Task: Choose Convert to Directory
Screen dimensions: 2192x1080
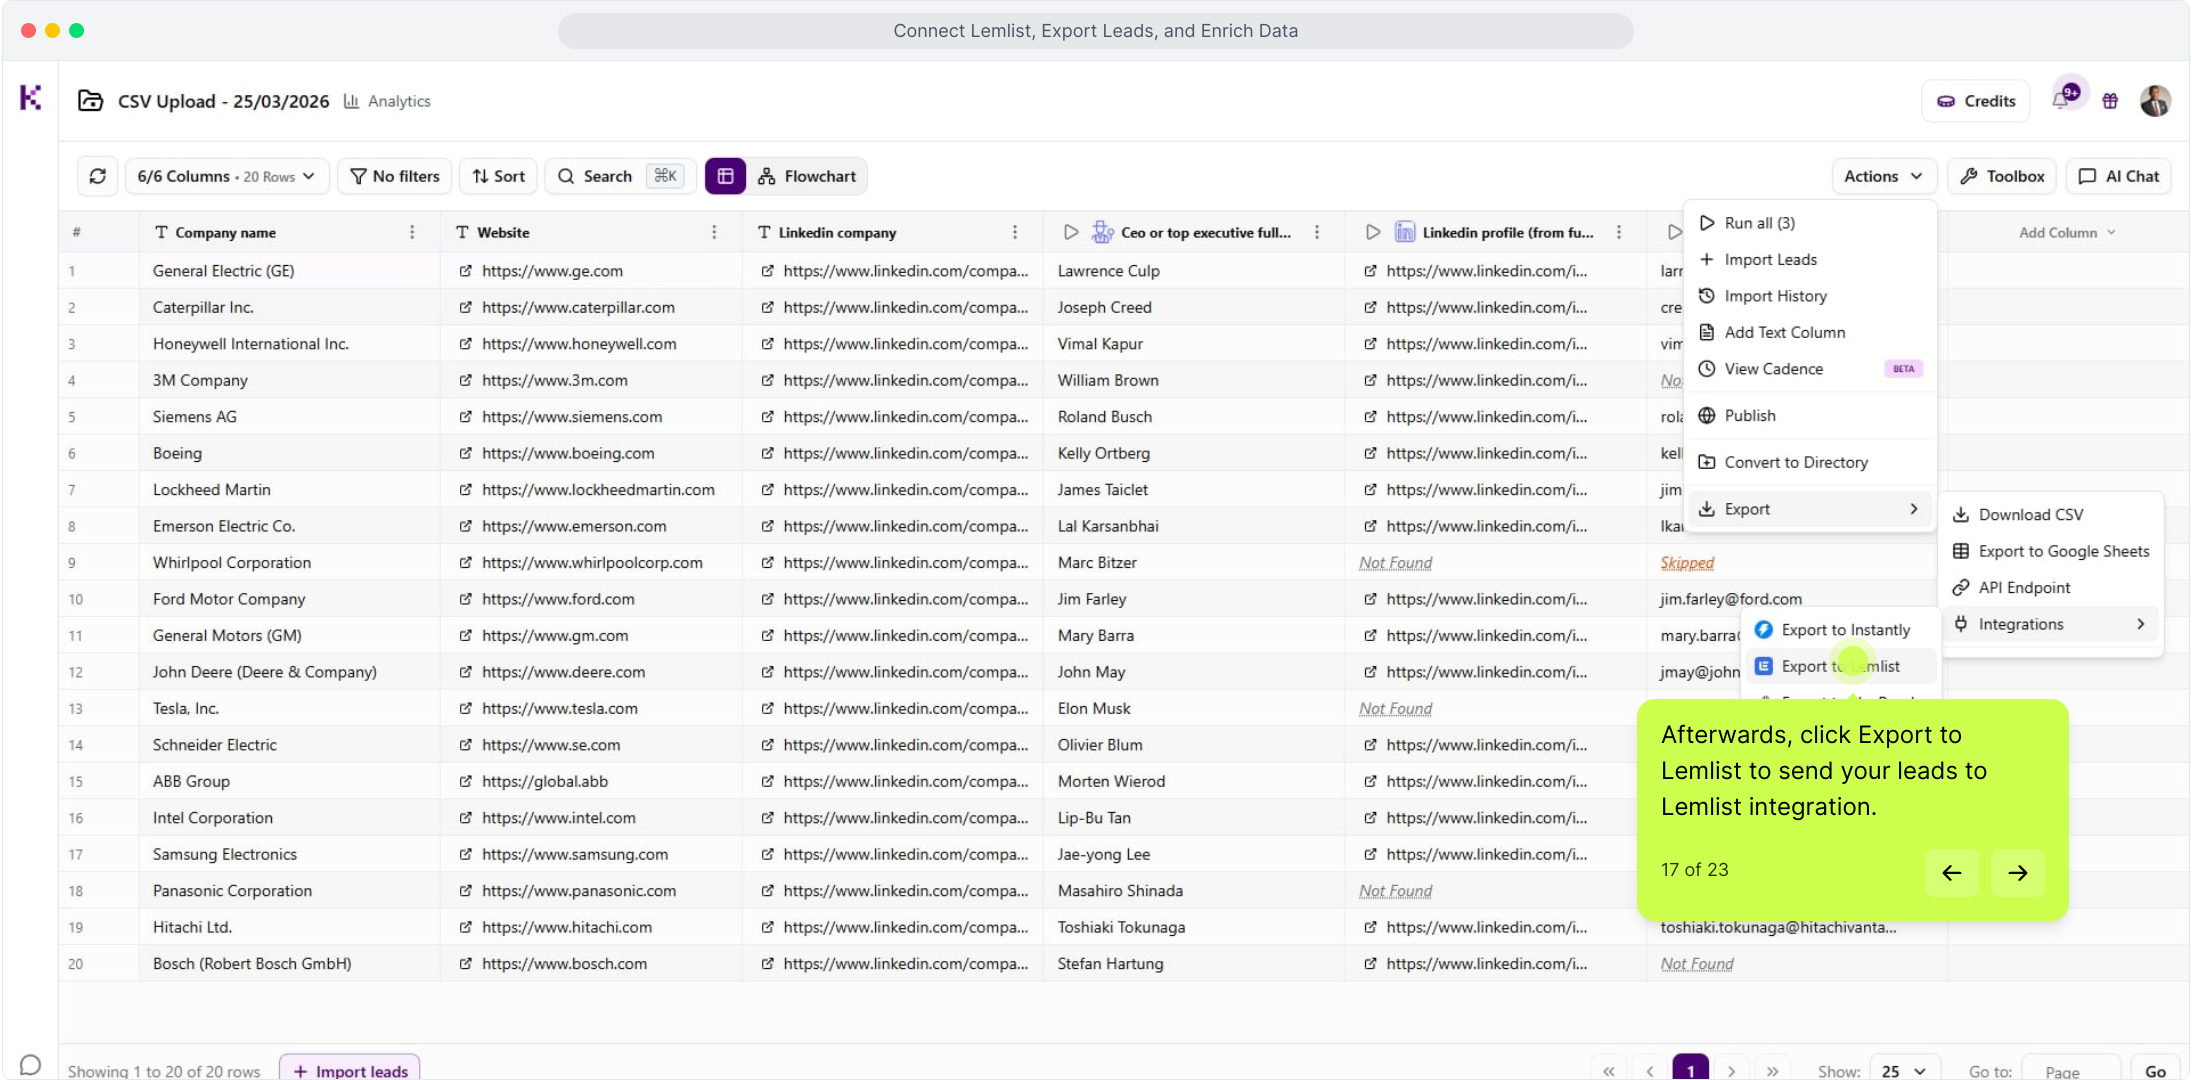Action: (x=1811, y=462)
